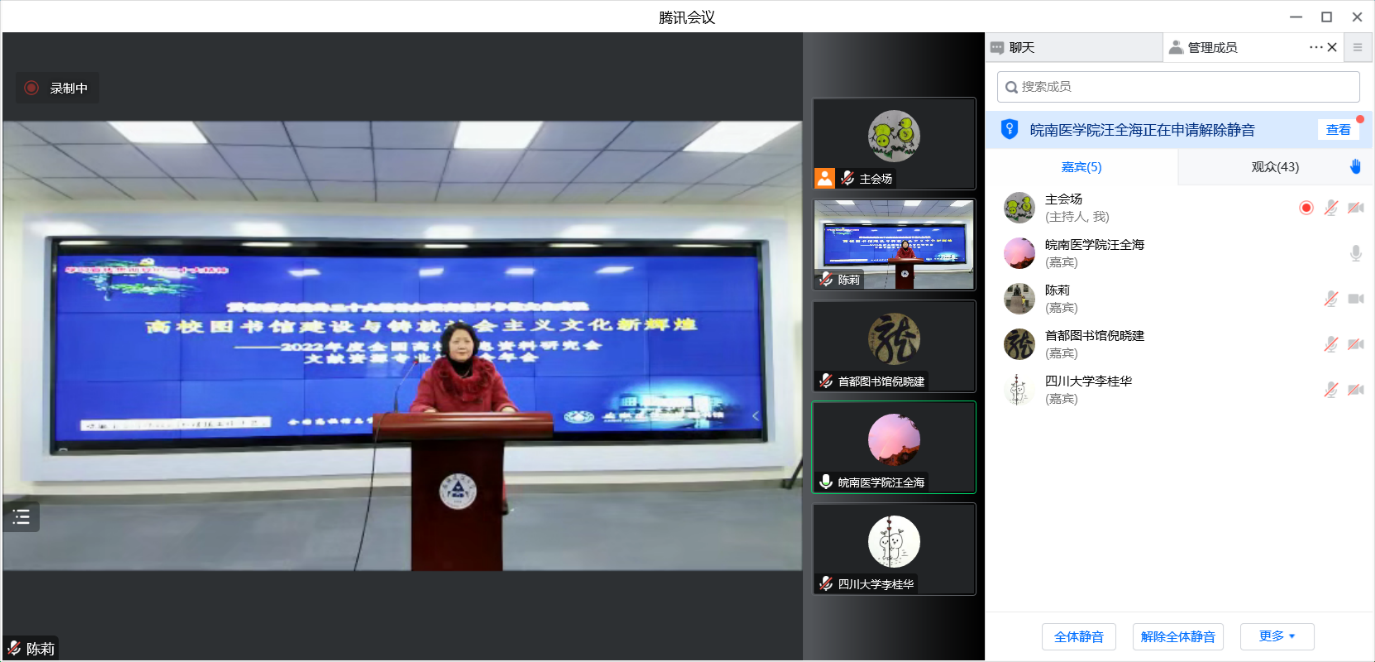Click 查看 to view unmute request
The height and width of the screenshot is (662, 1375).
point(1338,130)
